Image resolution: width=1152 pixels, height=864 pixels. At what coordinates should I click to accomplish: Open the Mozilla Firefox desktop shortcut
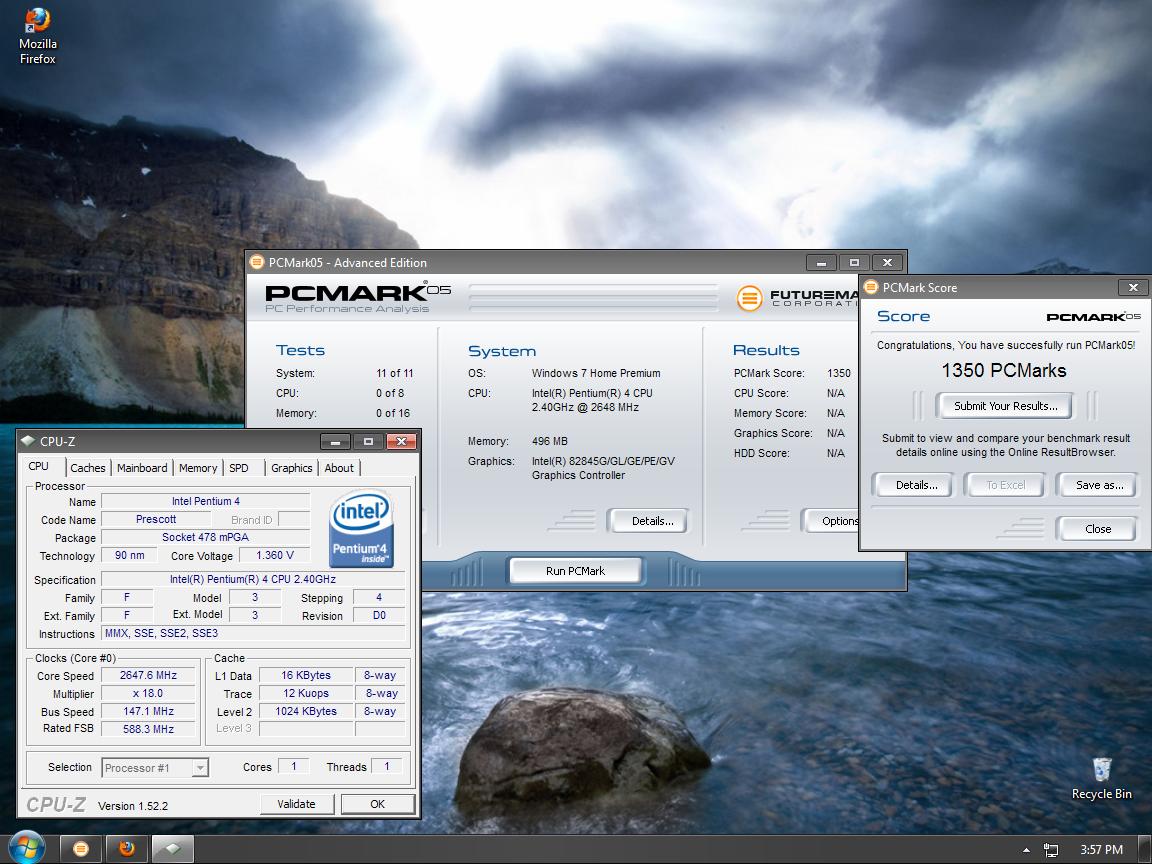point(37,35)
